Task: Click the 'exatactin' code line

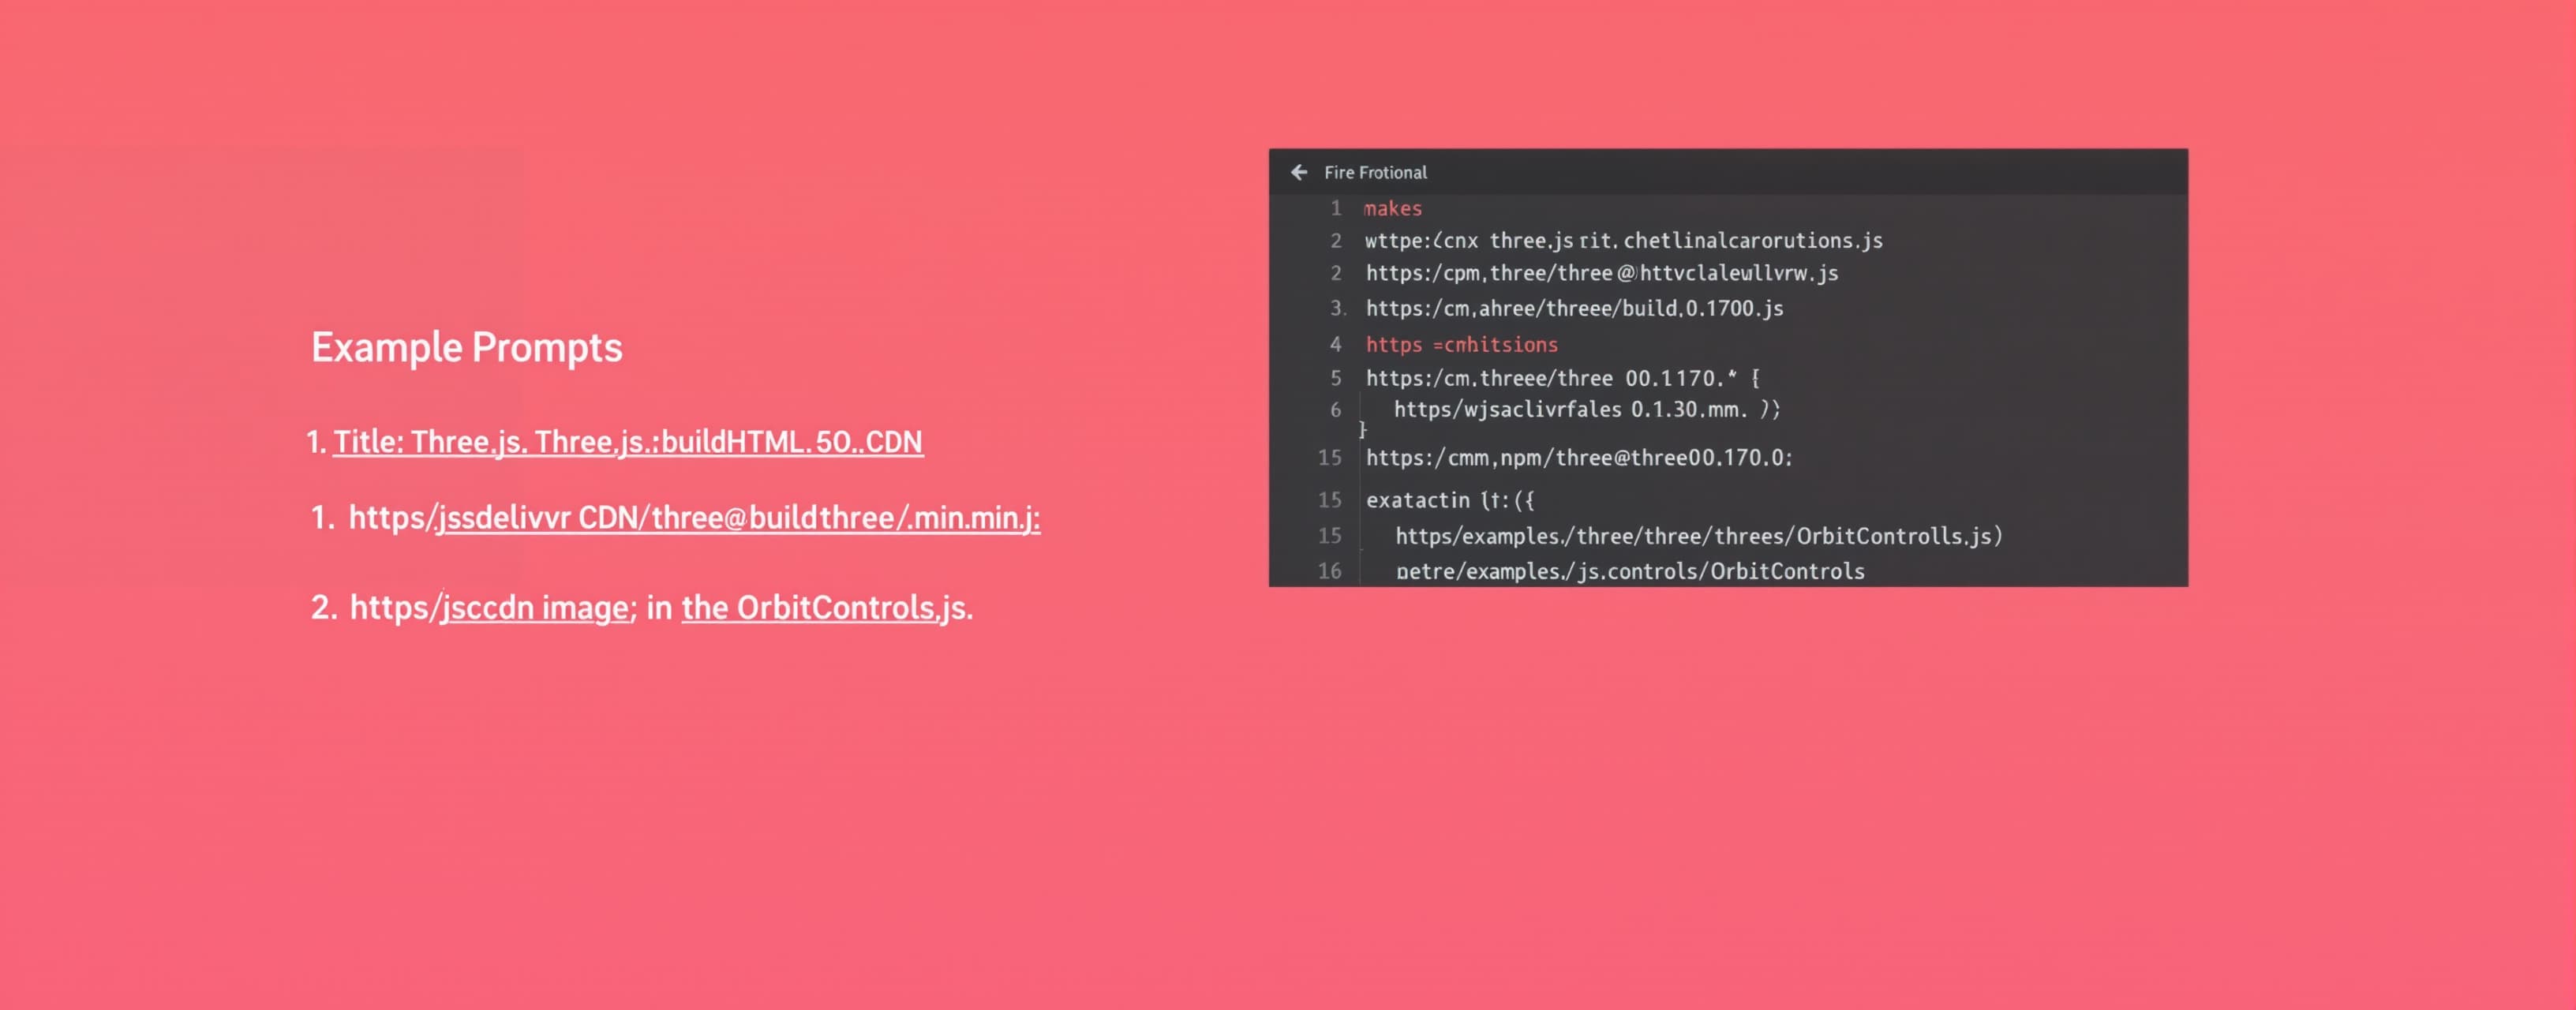Action: click(1450, 500)
